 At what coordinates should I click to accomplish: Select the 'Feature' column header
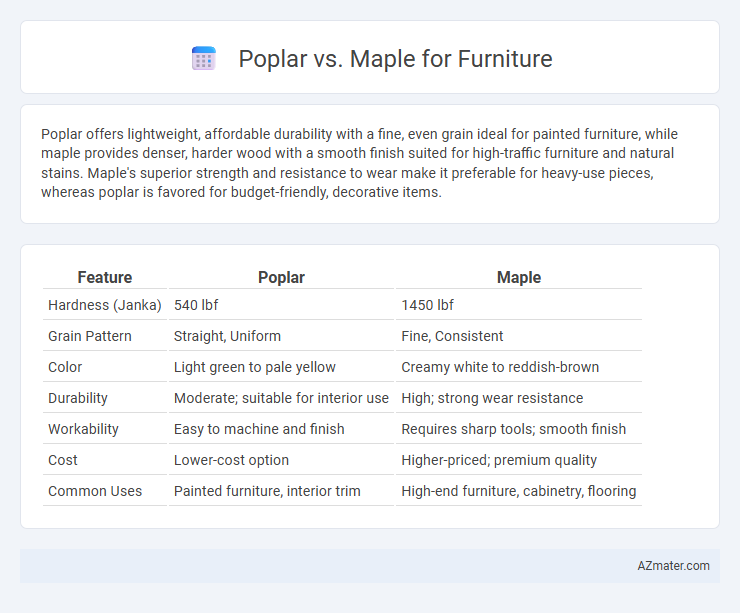point(105,277)
